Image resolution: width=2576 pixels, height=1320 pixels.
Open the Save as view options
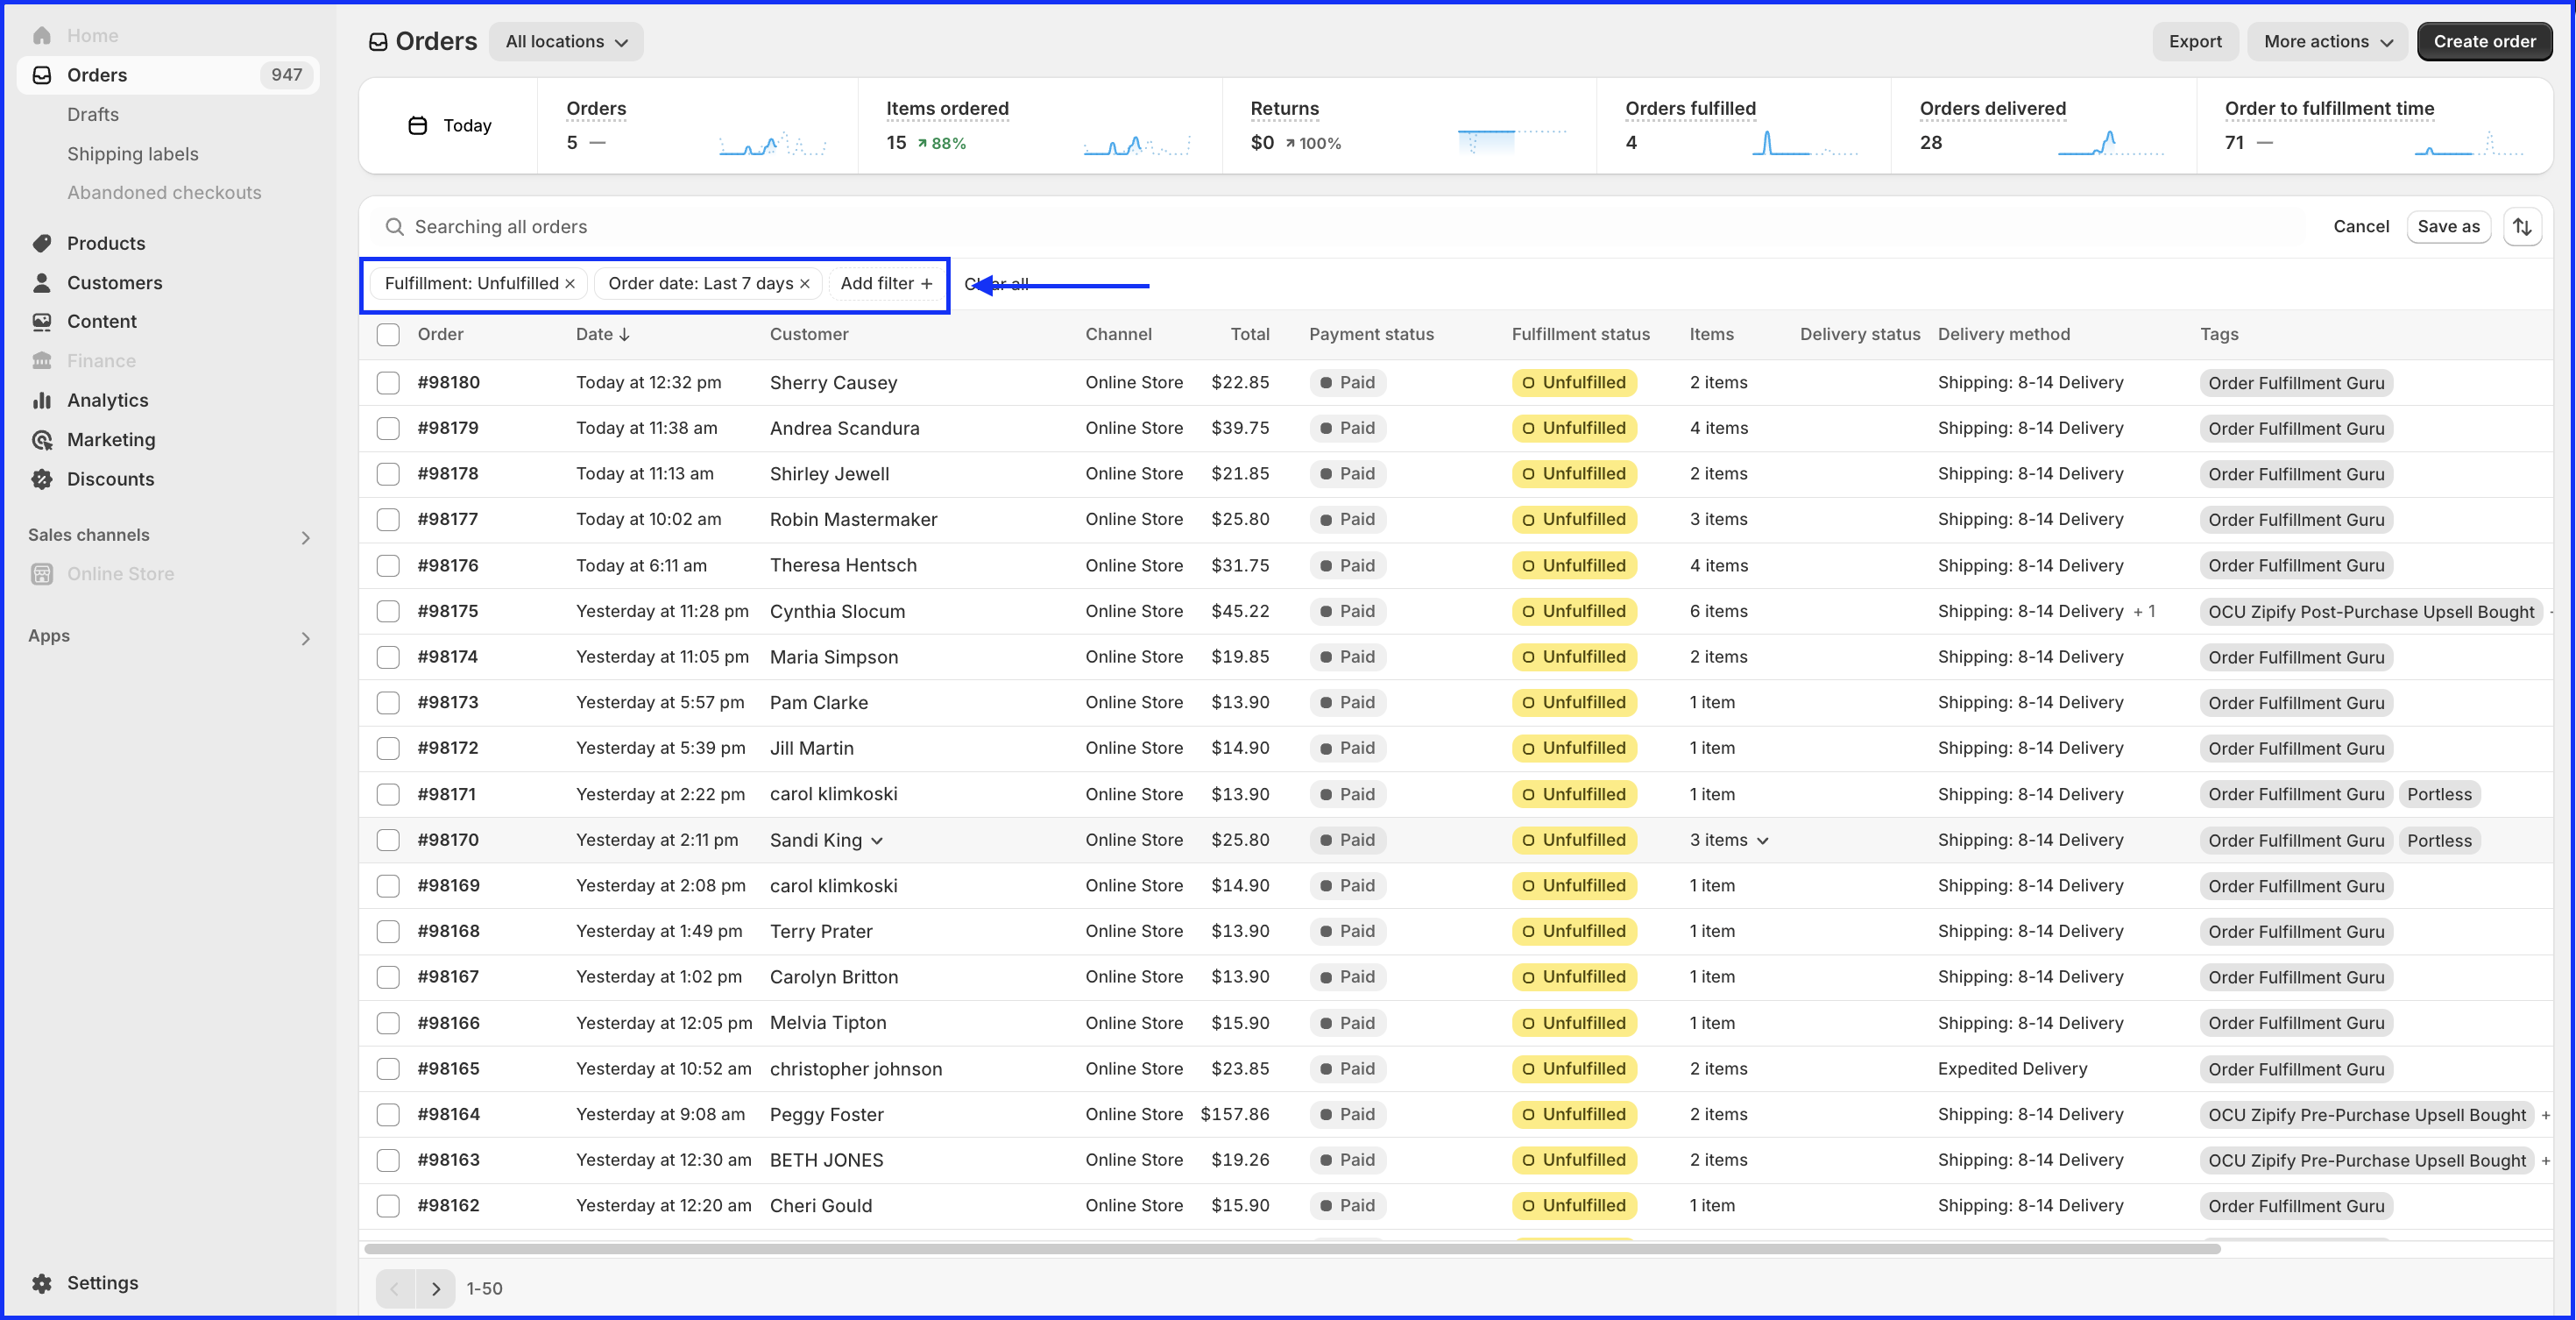2448,227
